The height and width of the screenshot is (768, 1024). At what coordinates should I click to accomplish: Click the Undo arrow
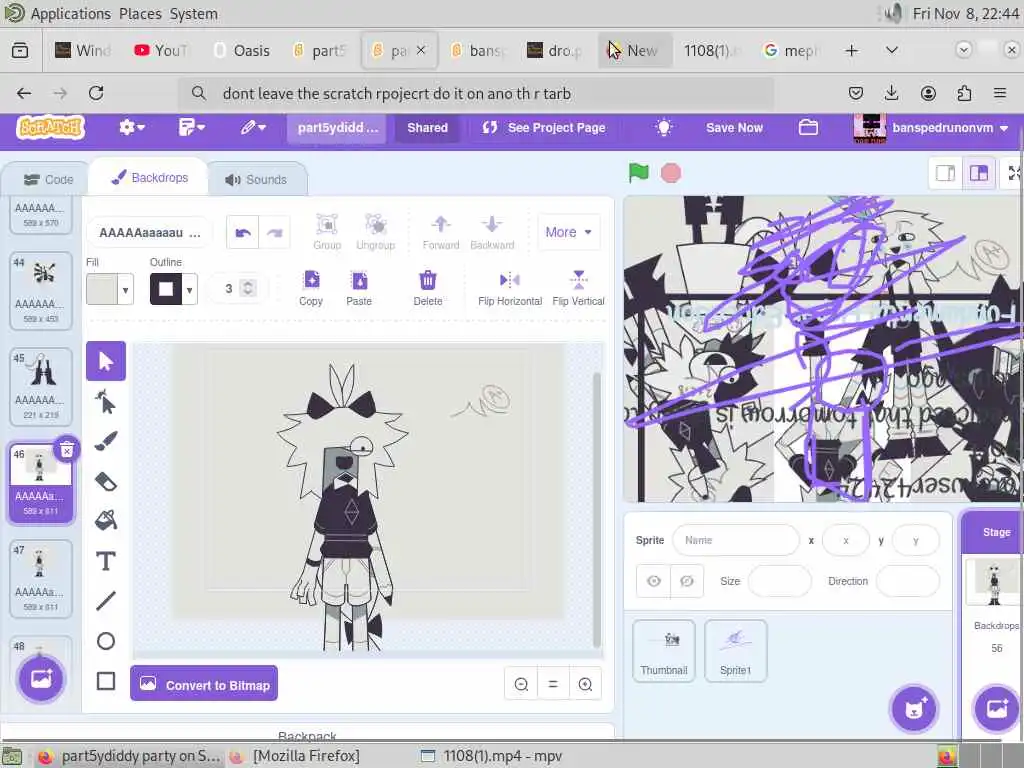click(x=243, y=232)
